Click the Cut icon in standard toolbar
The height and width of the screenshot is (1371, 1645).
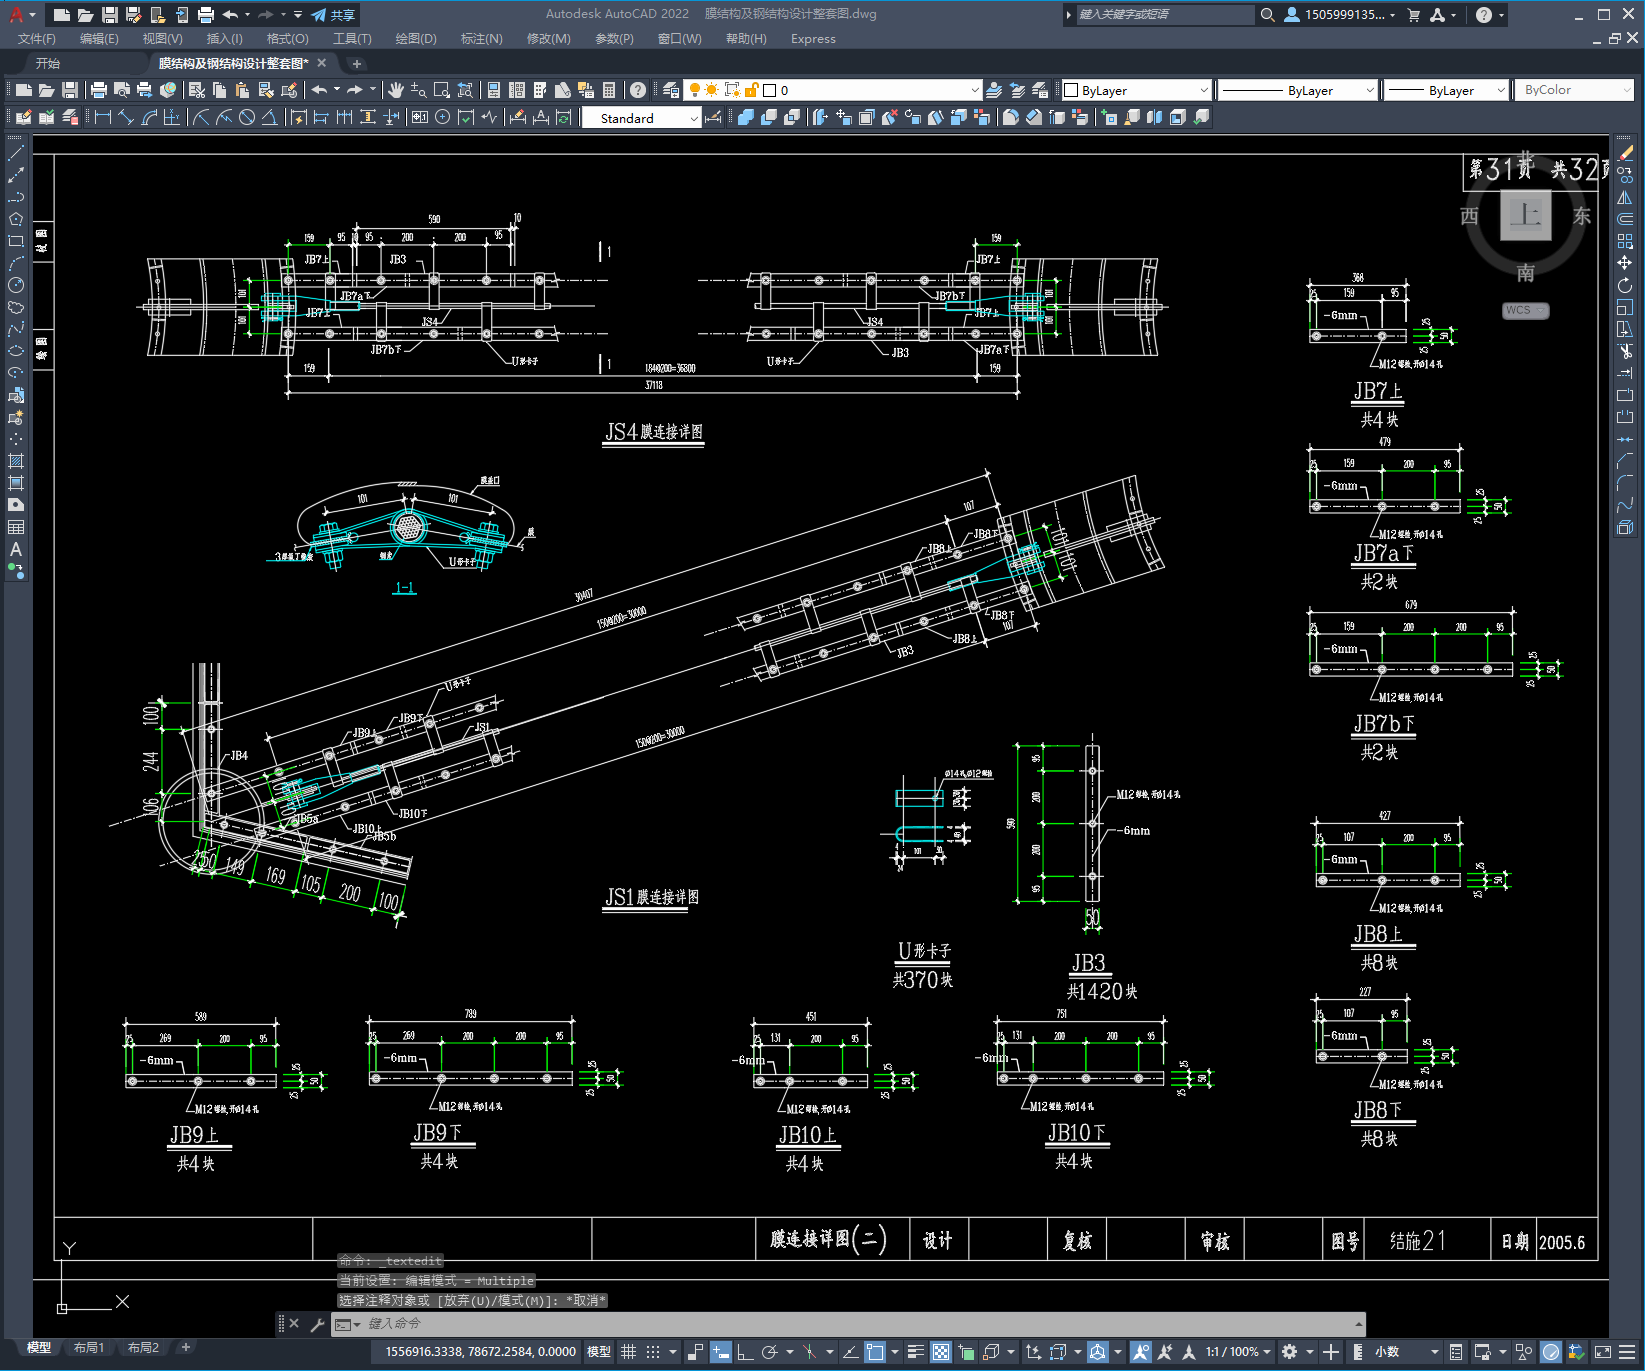[x=197, y=90]
